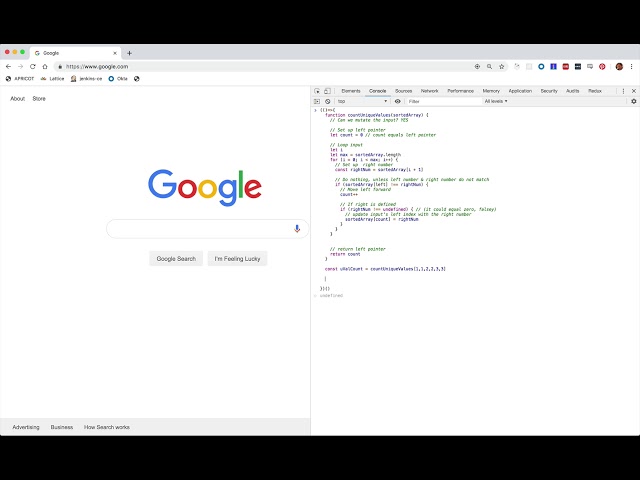Switch to the Redux tab
Image resolution: width=640 pixels, height=480 pixels.
tap(595, 91)
